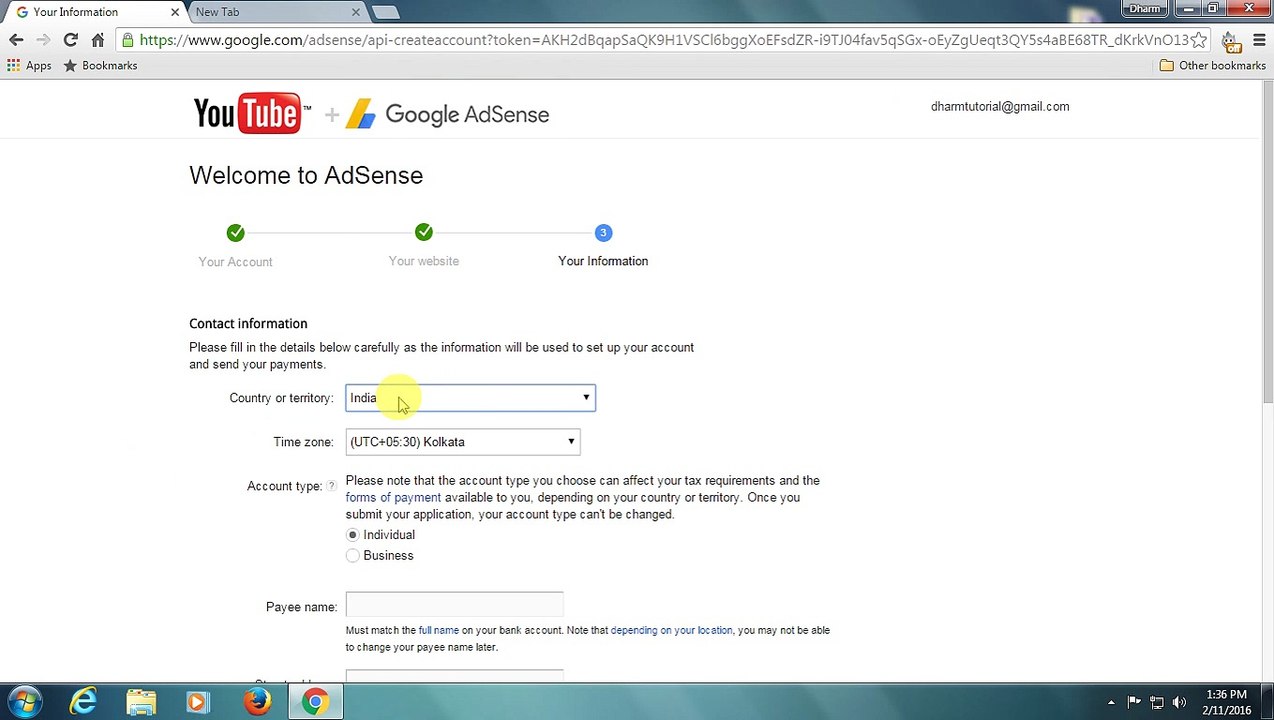Click the browser forward arrow
Viewport: 1274px width, 720px height.
[43, 40]
